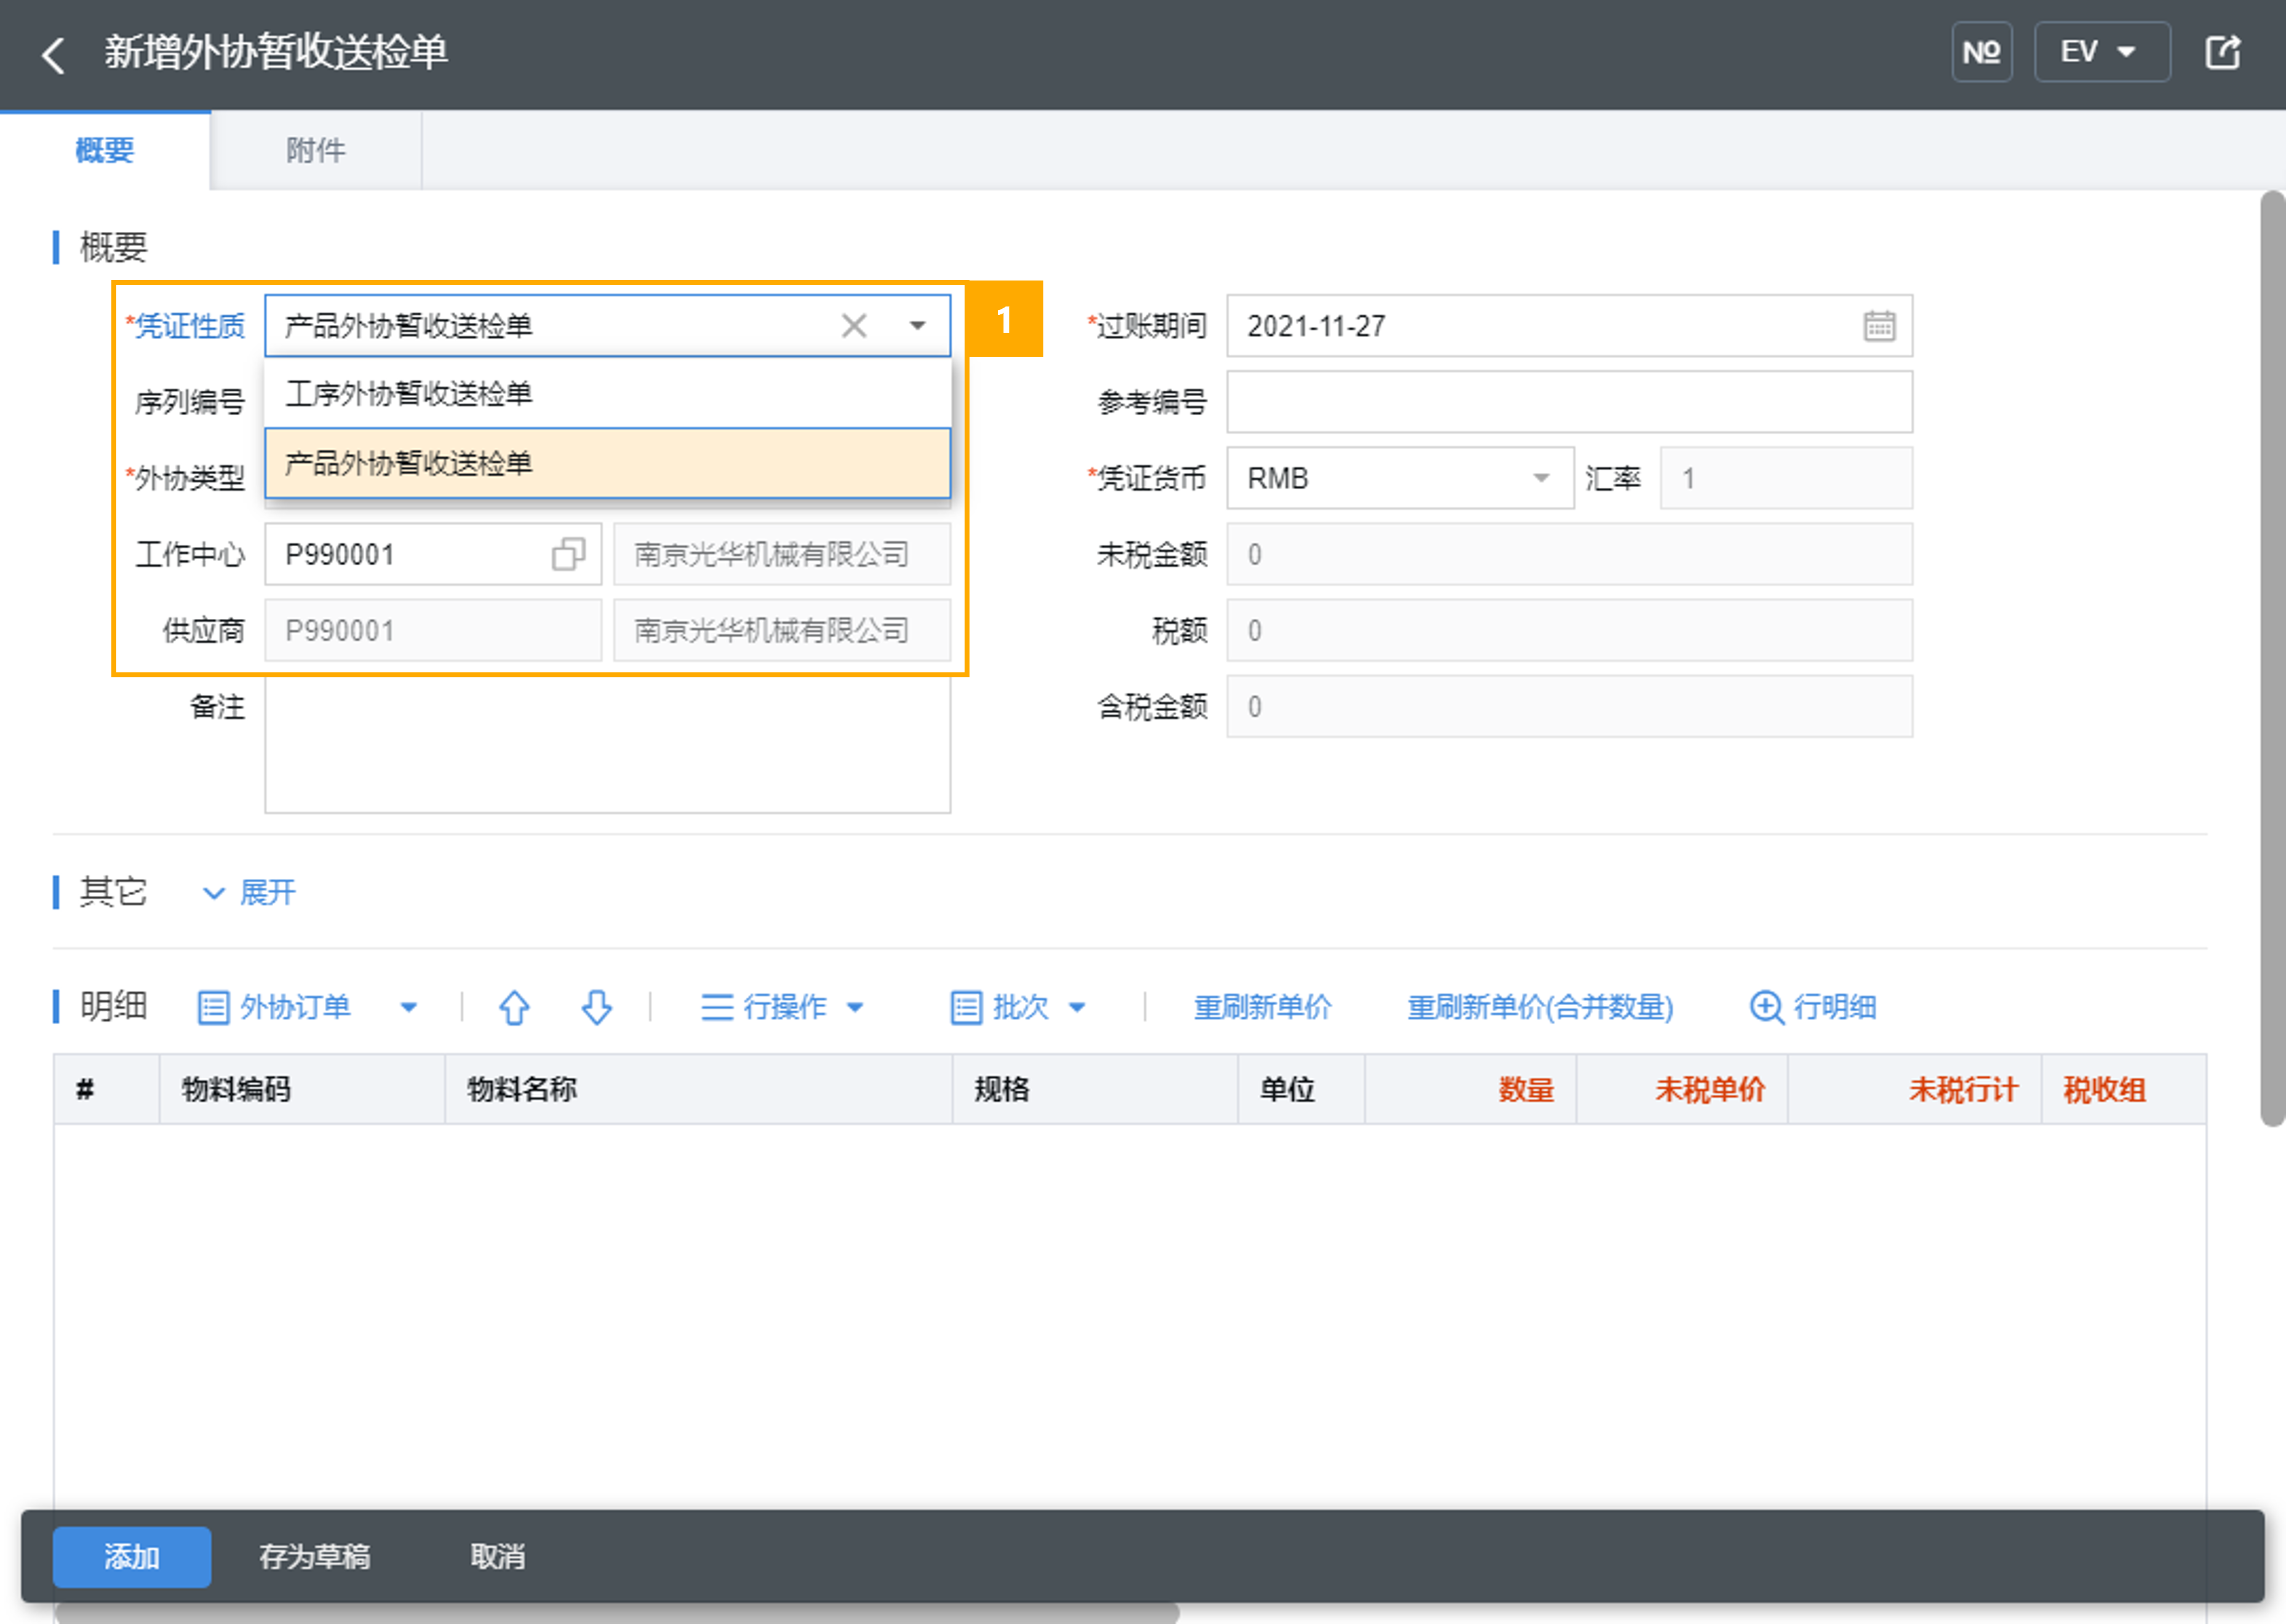
Task: Click the # column header
Action: point(106,1089)
